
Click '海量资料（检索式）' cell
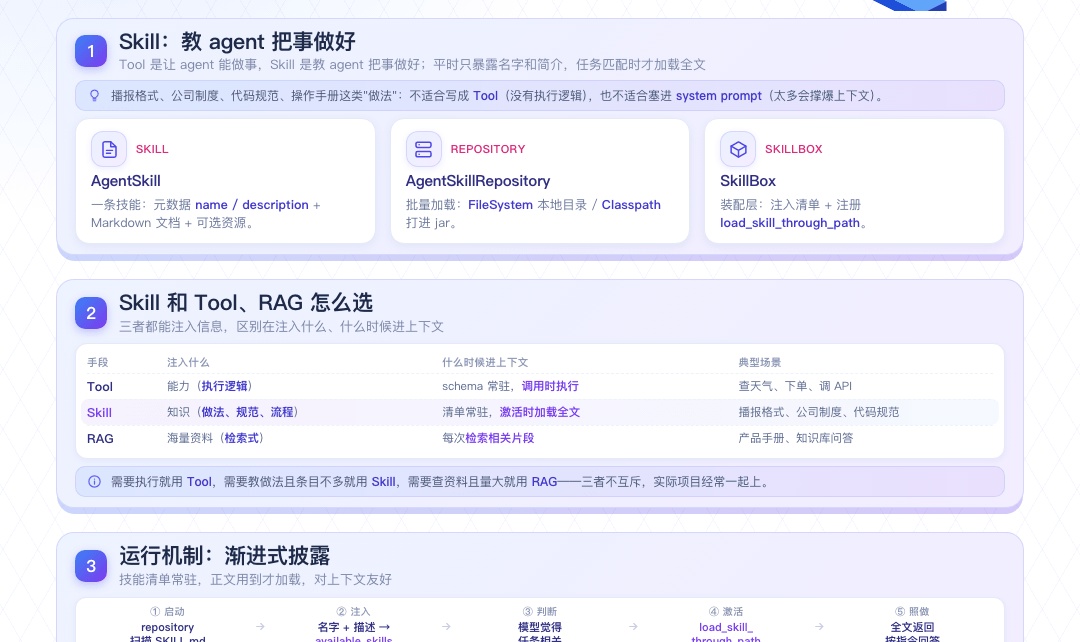pos(216,438)
